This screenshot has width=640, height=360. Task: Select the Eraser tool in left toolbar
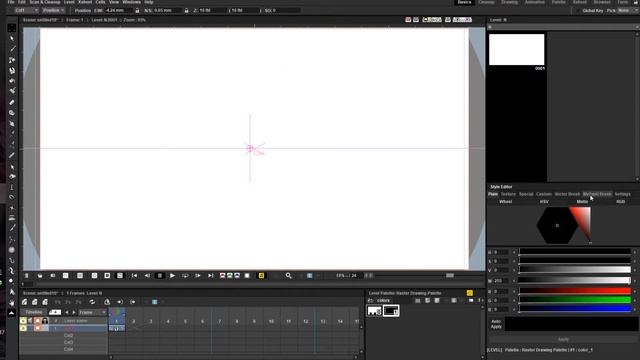pos(12,102)
